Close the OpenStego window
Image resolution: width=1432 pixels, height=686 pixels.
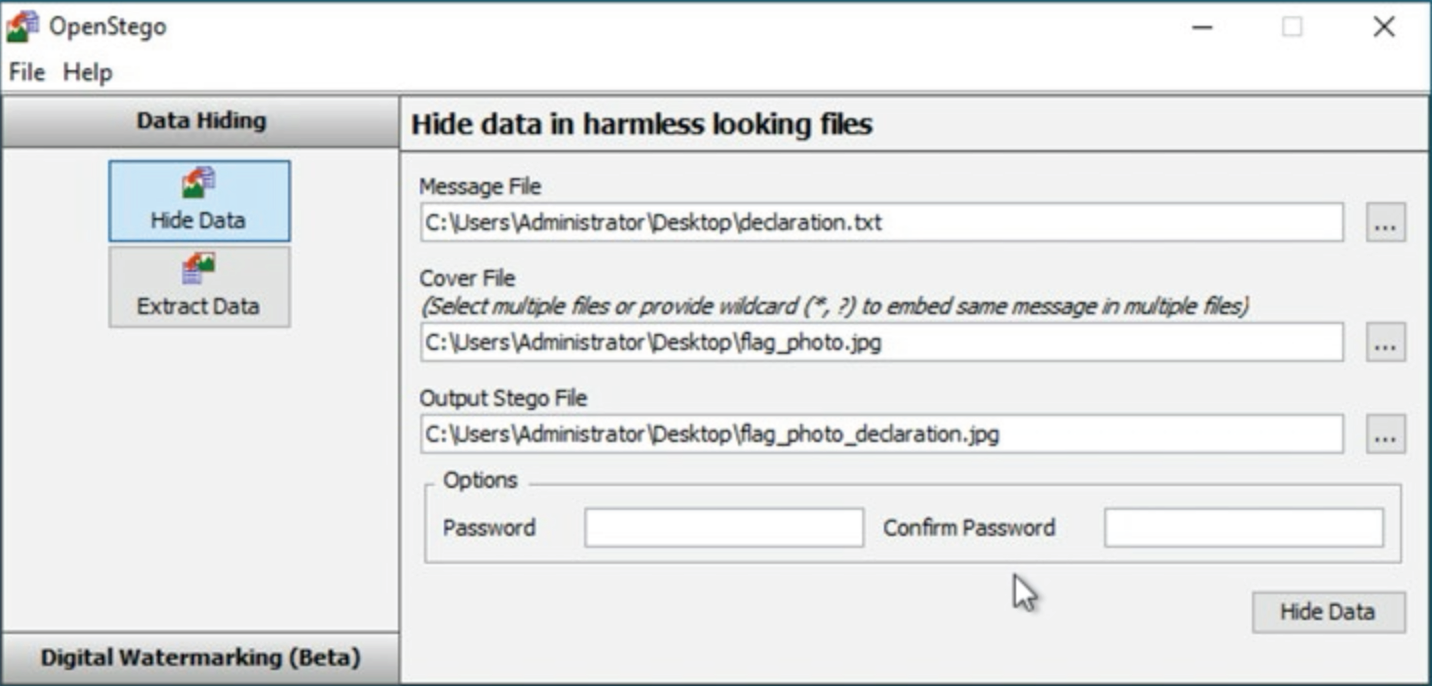coord(1384,27)
